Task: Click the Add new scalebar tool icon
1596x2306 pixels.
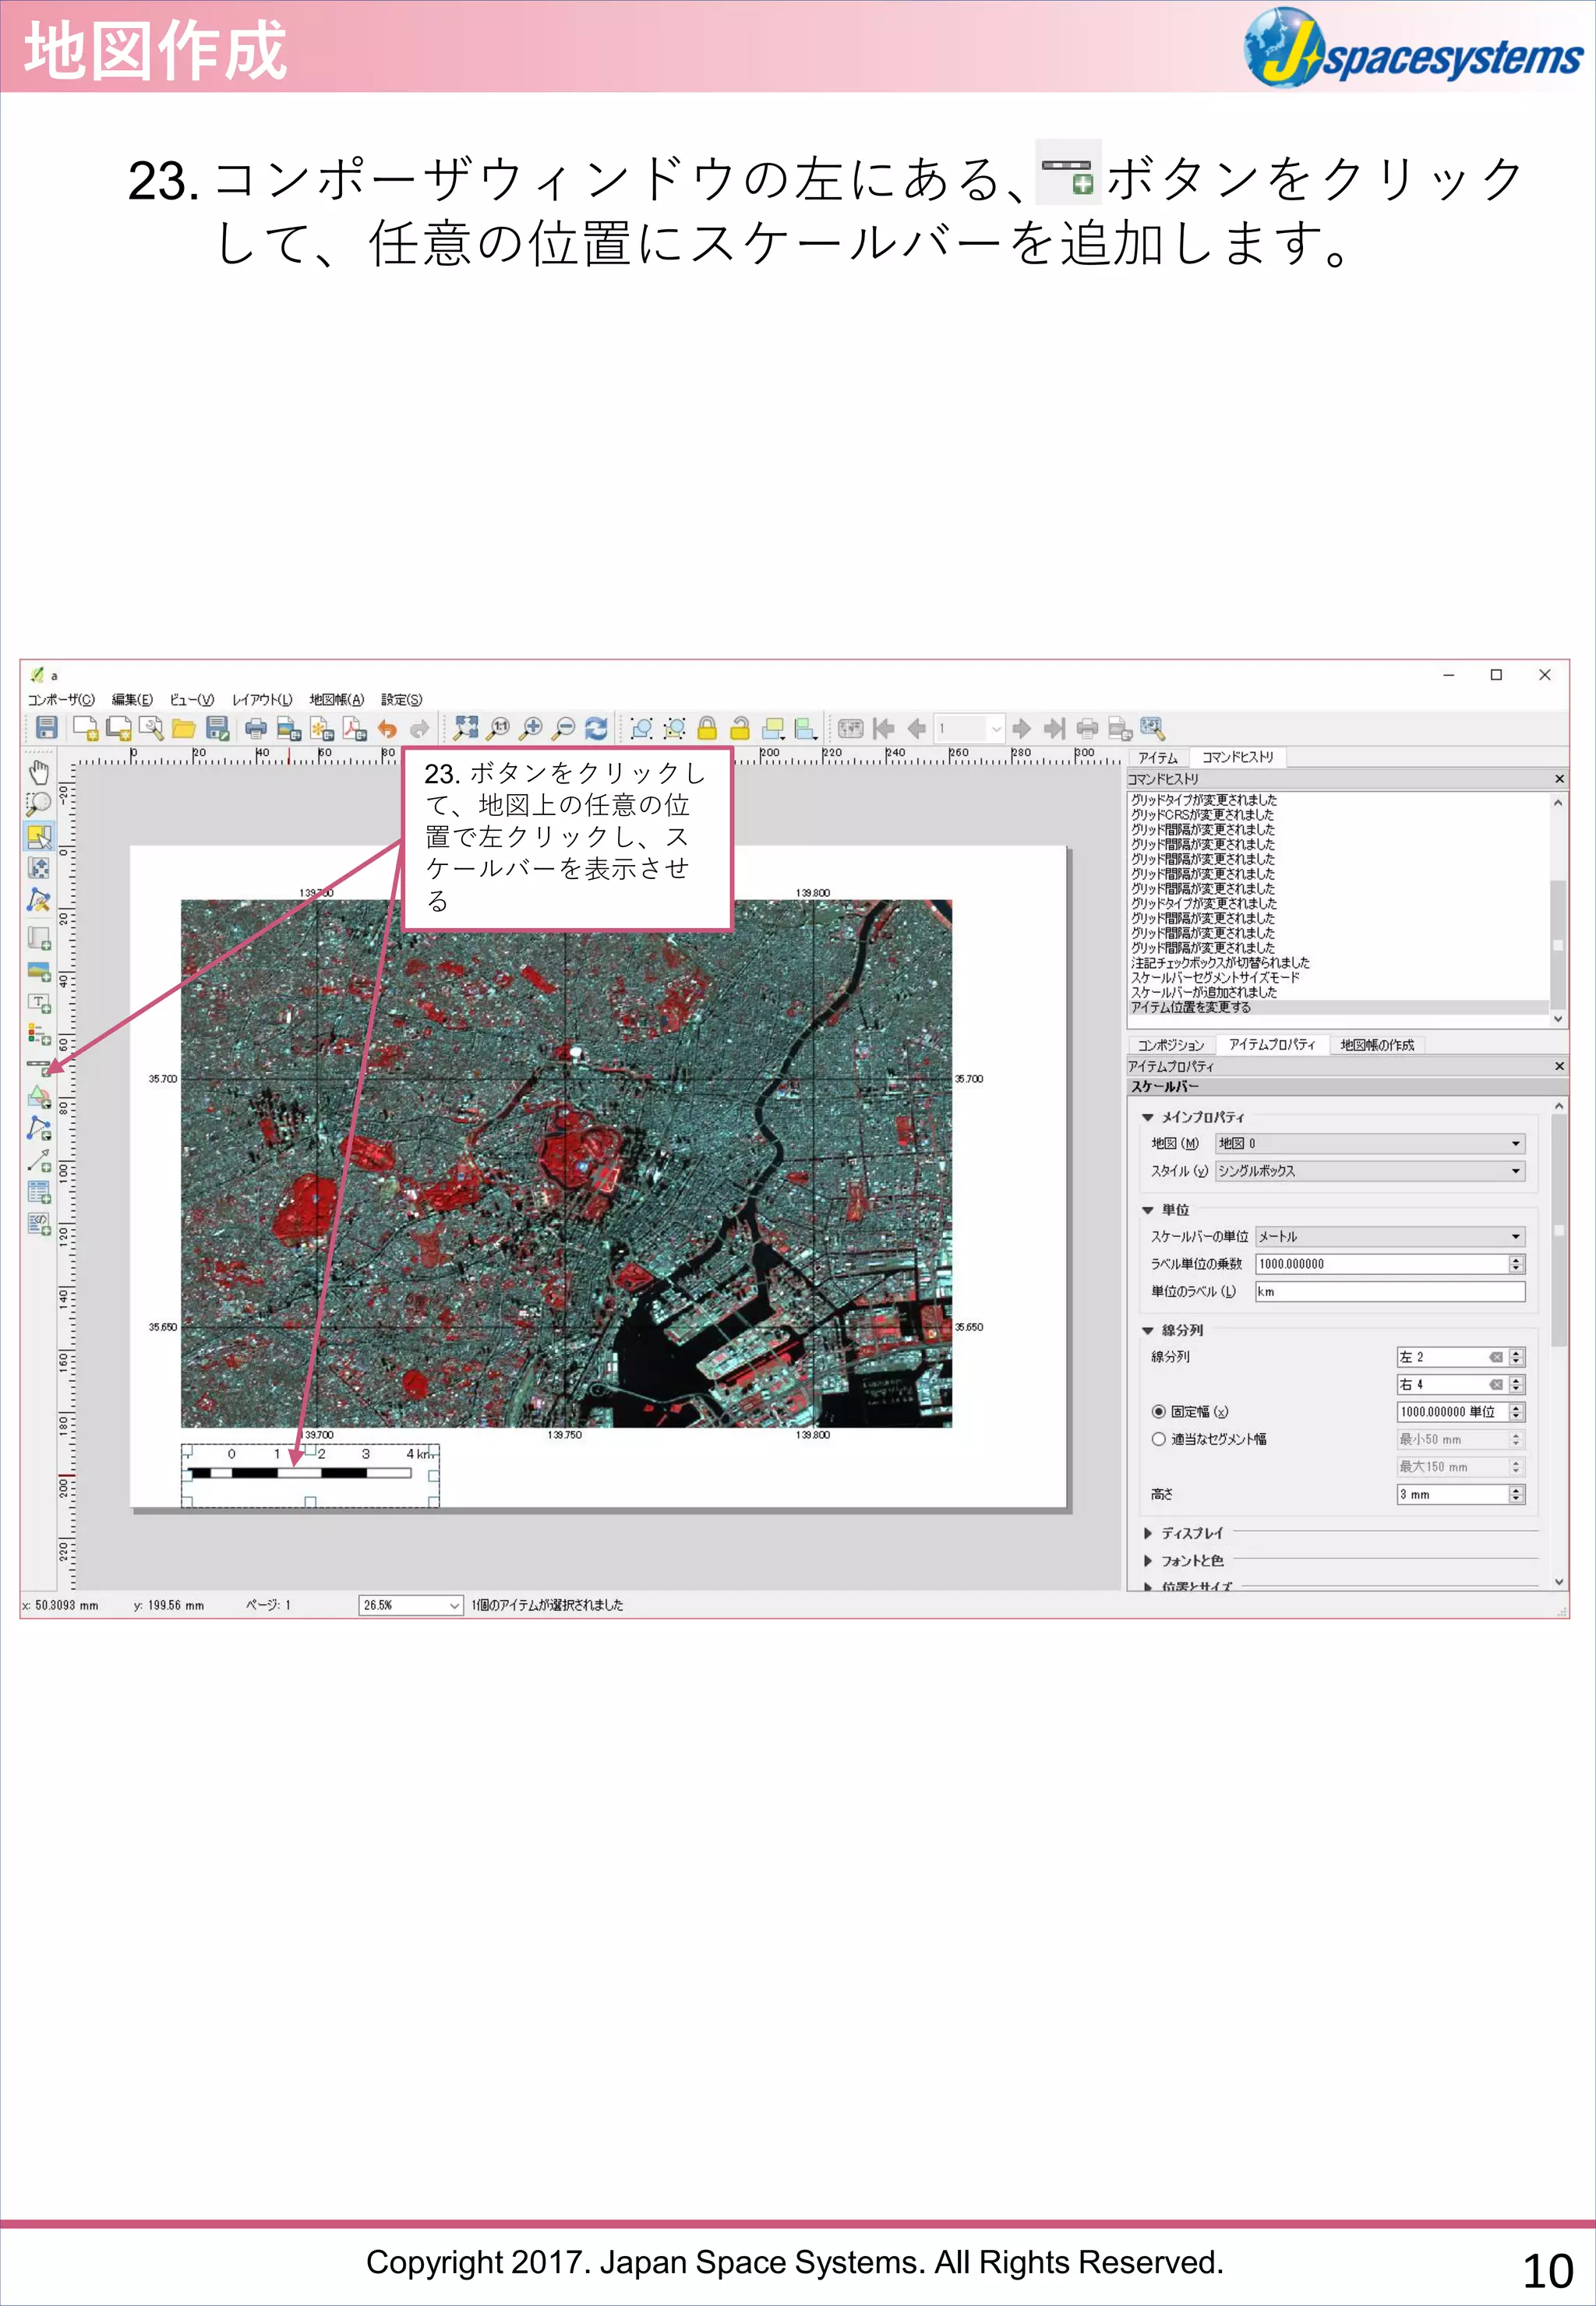Action: point(39,1067)
